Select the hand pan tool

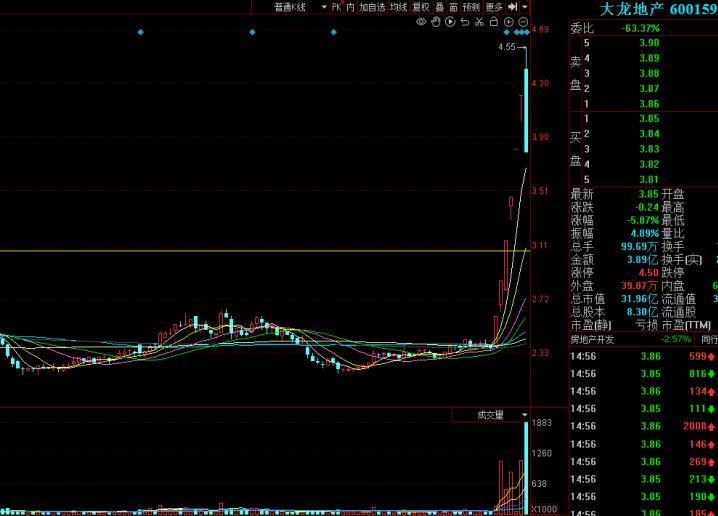436,21
